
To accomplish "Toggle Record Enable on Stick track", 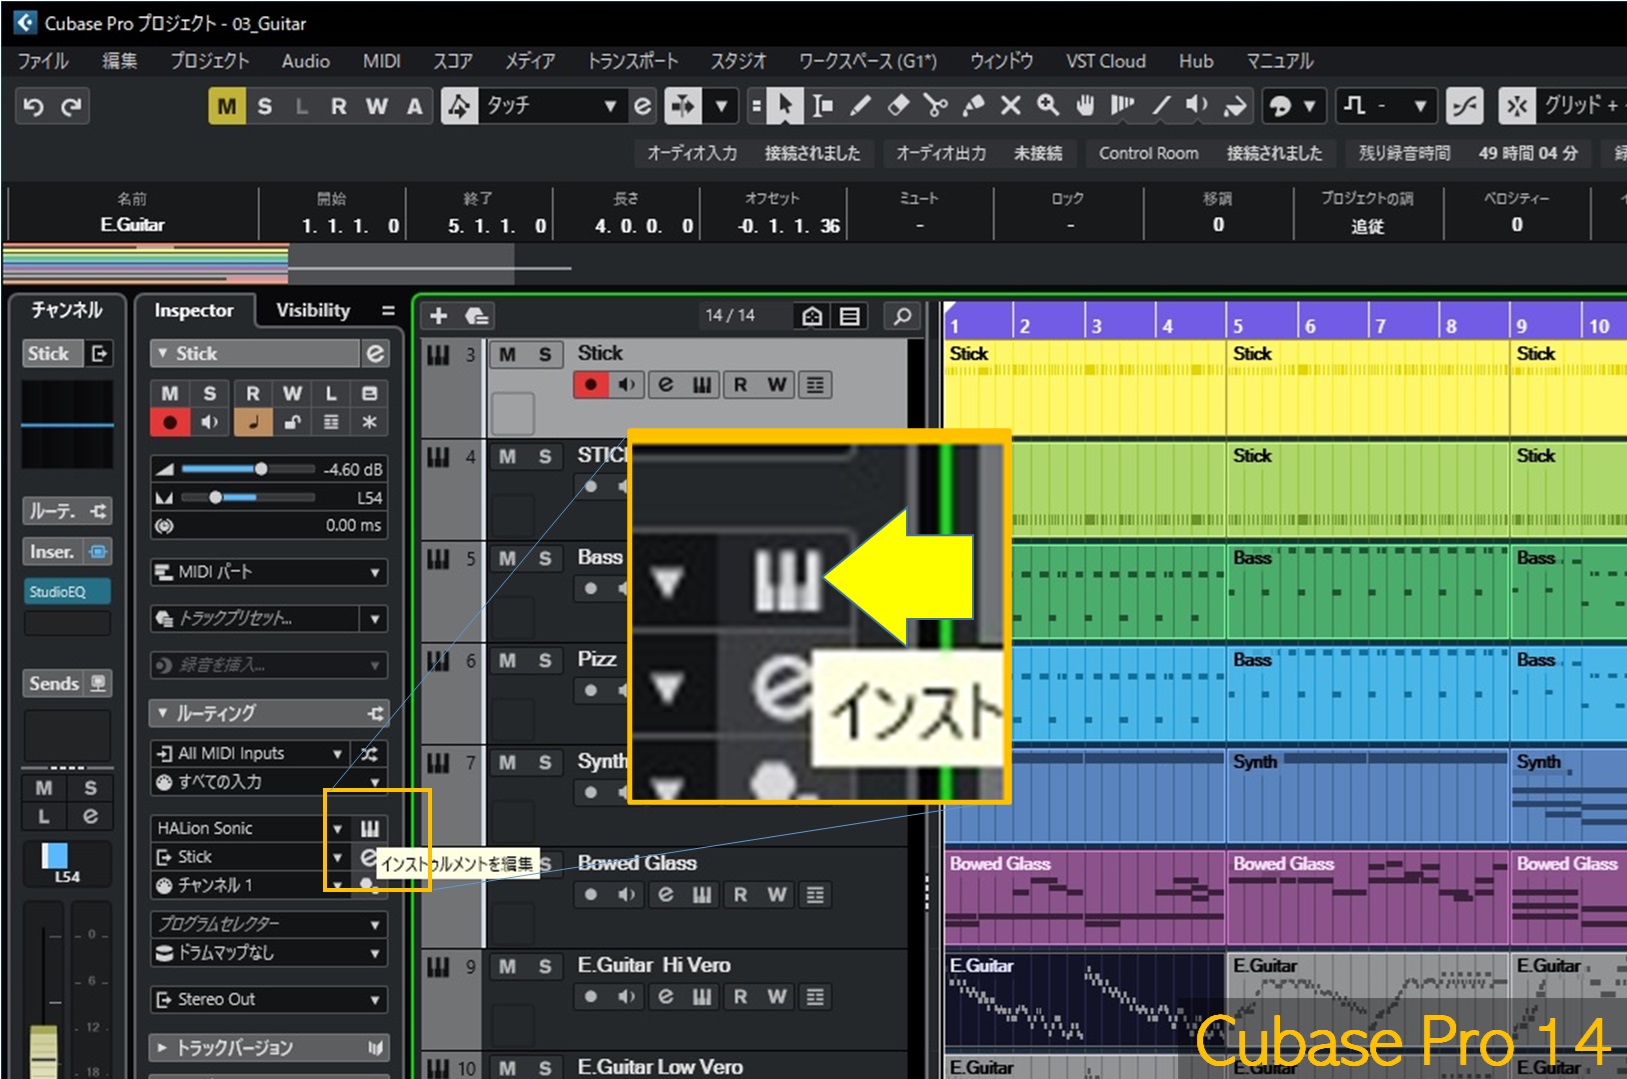I will [591, 385].
